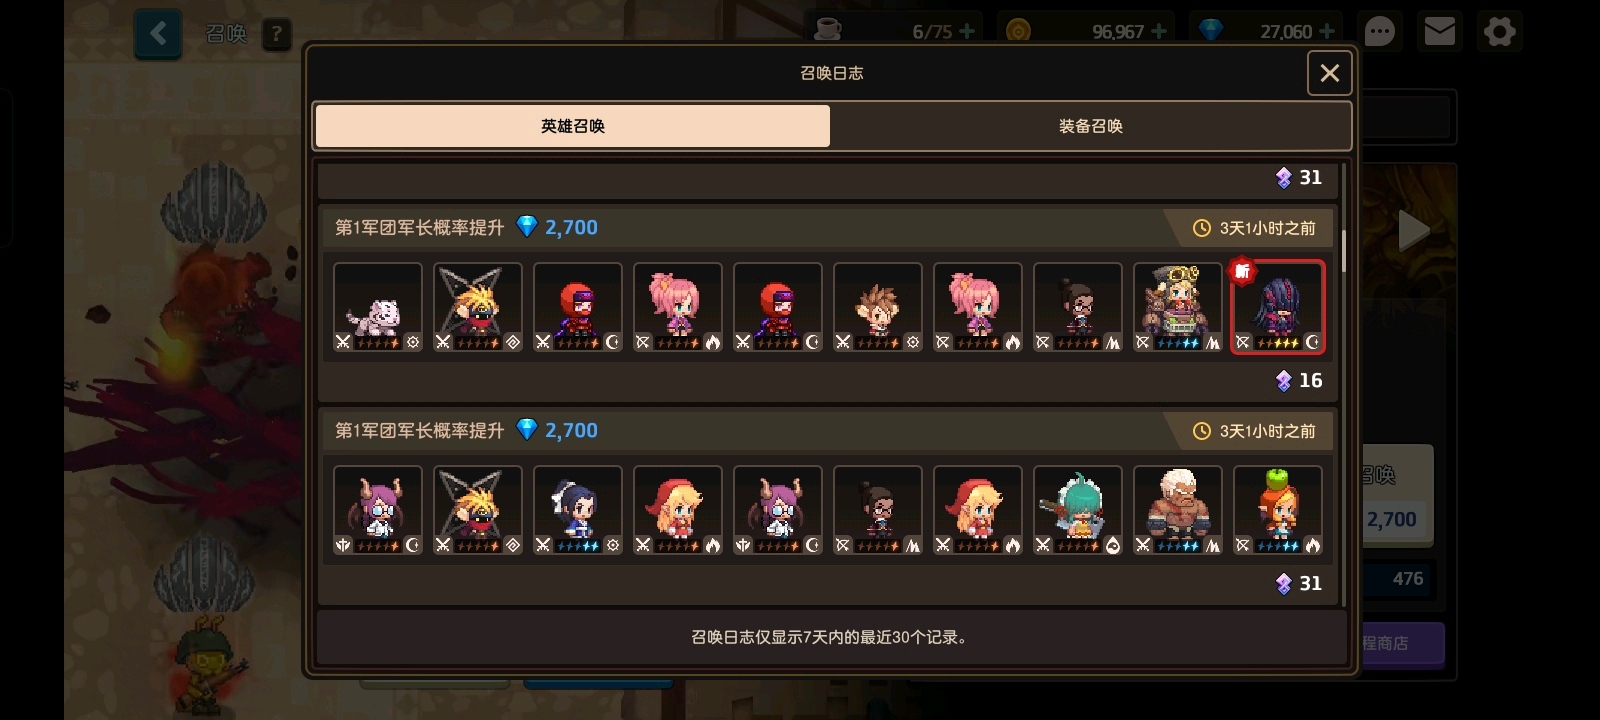Open the mail envelope icon
The height and width of the screenshot is (720, 1600).
click(1439, 32)
